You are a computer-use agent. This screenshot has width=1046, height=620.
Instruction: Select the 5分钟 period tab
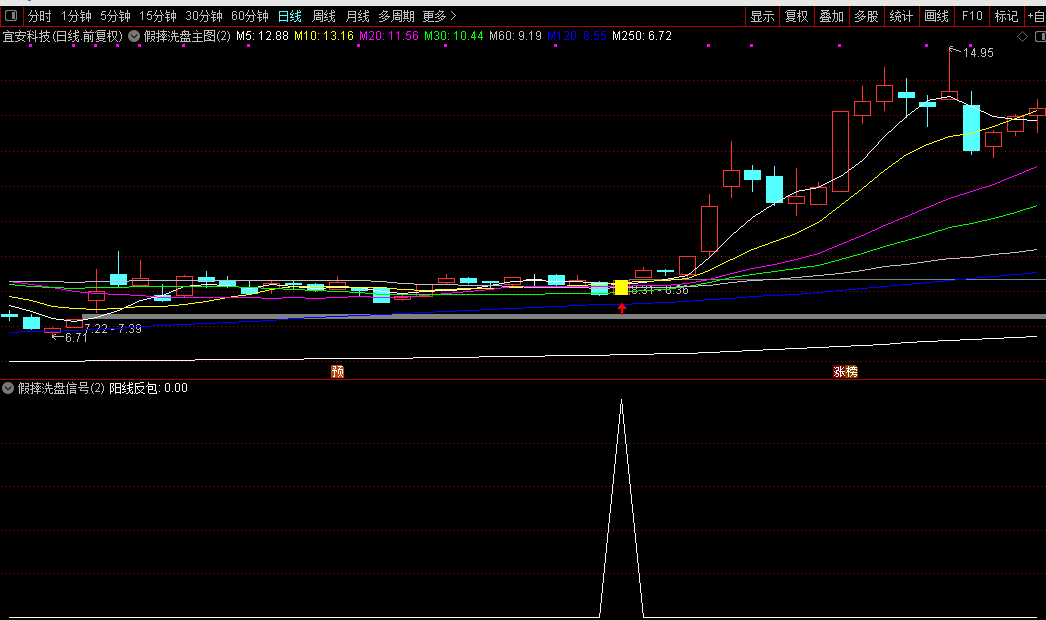click(115, 16)
